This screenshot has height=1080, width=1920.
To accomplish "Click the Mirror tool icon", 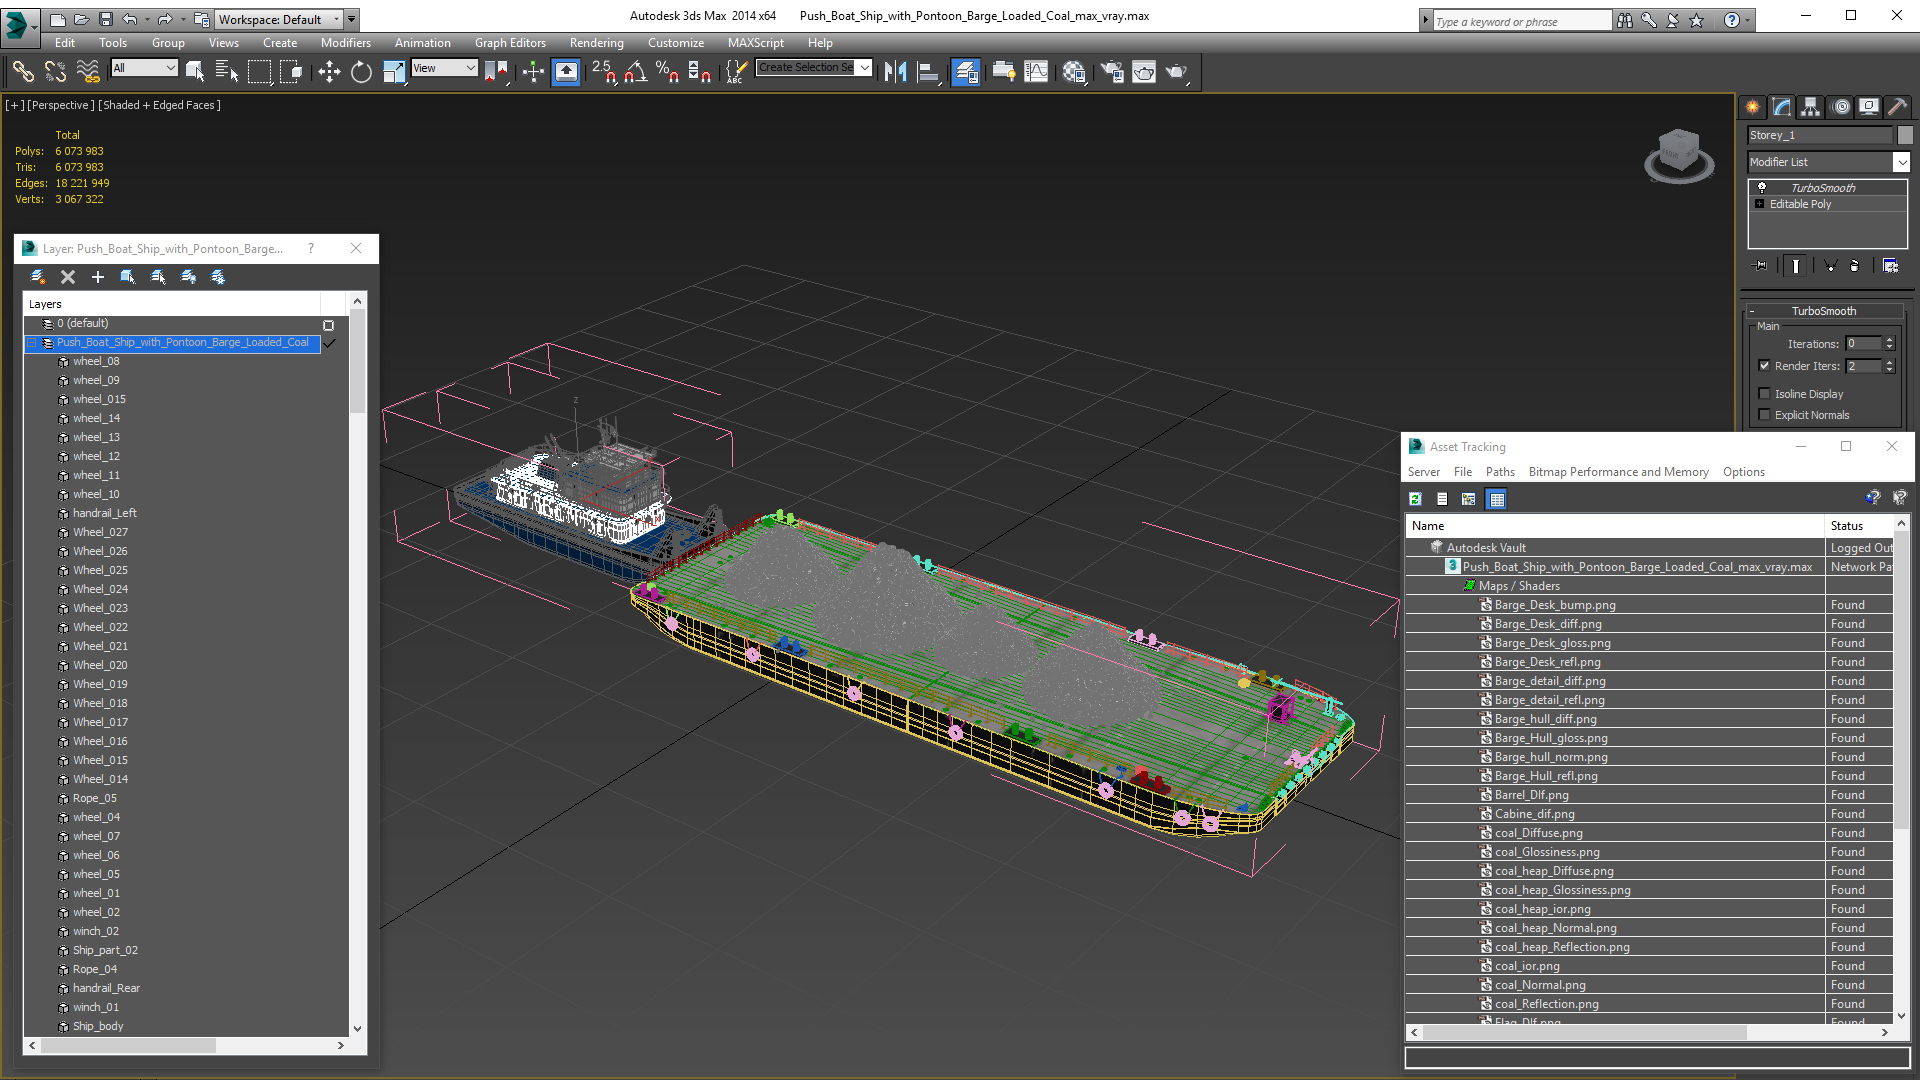I will 895,71.
